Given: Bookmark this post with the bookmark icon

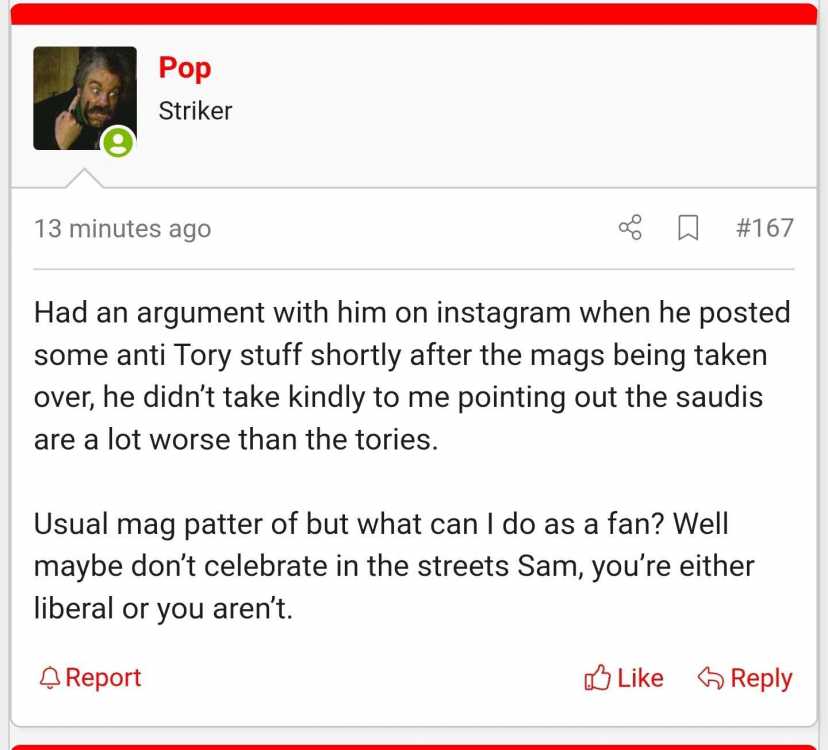Looking at the screenshot, I should pyautogui.click(x=688, y=228).
